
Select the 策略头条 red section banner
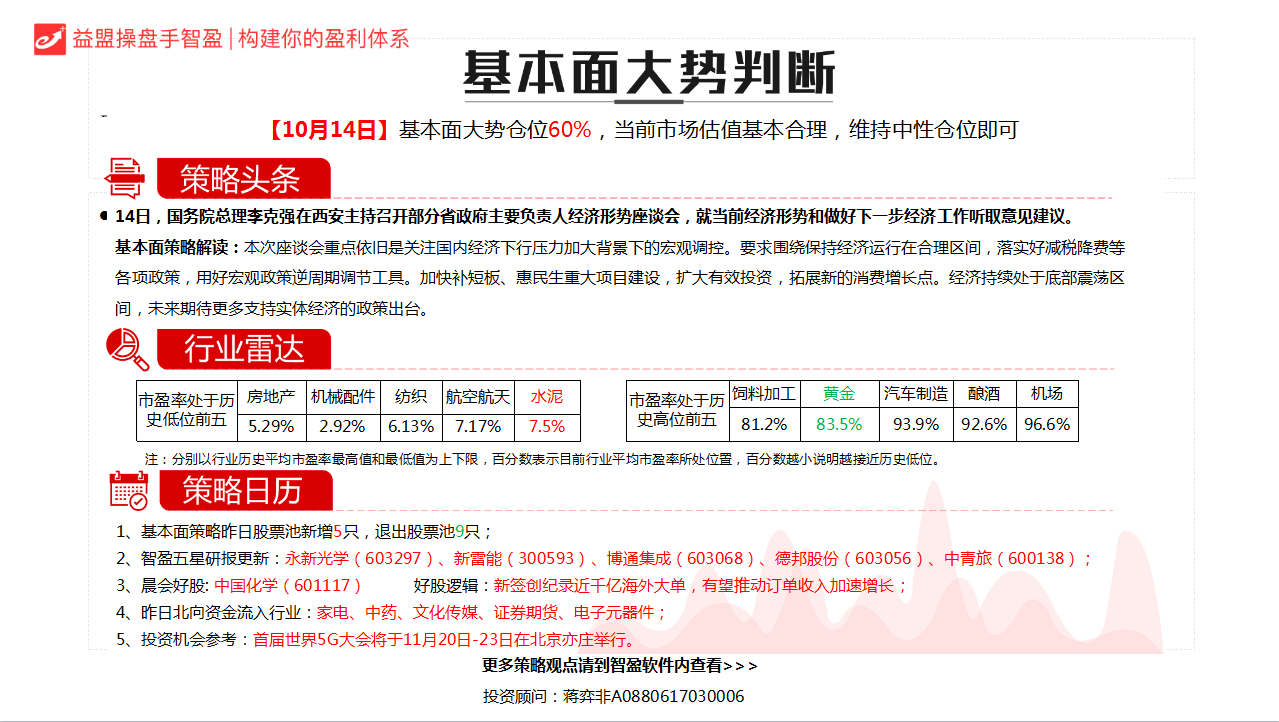tap(242, 179)
